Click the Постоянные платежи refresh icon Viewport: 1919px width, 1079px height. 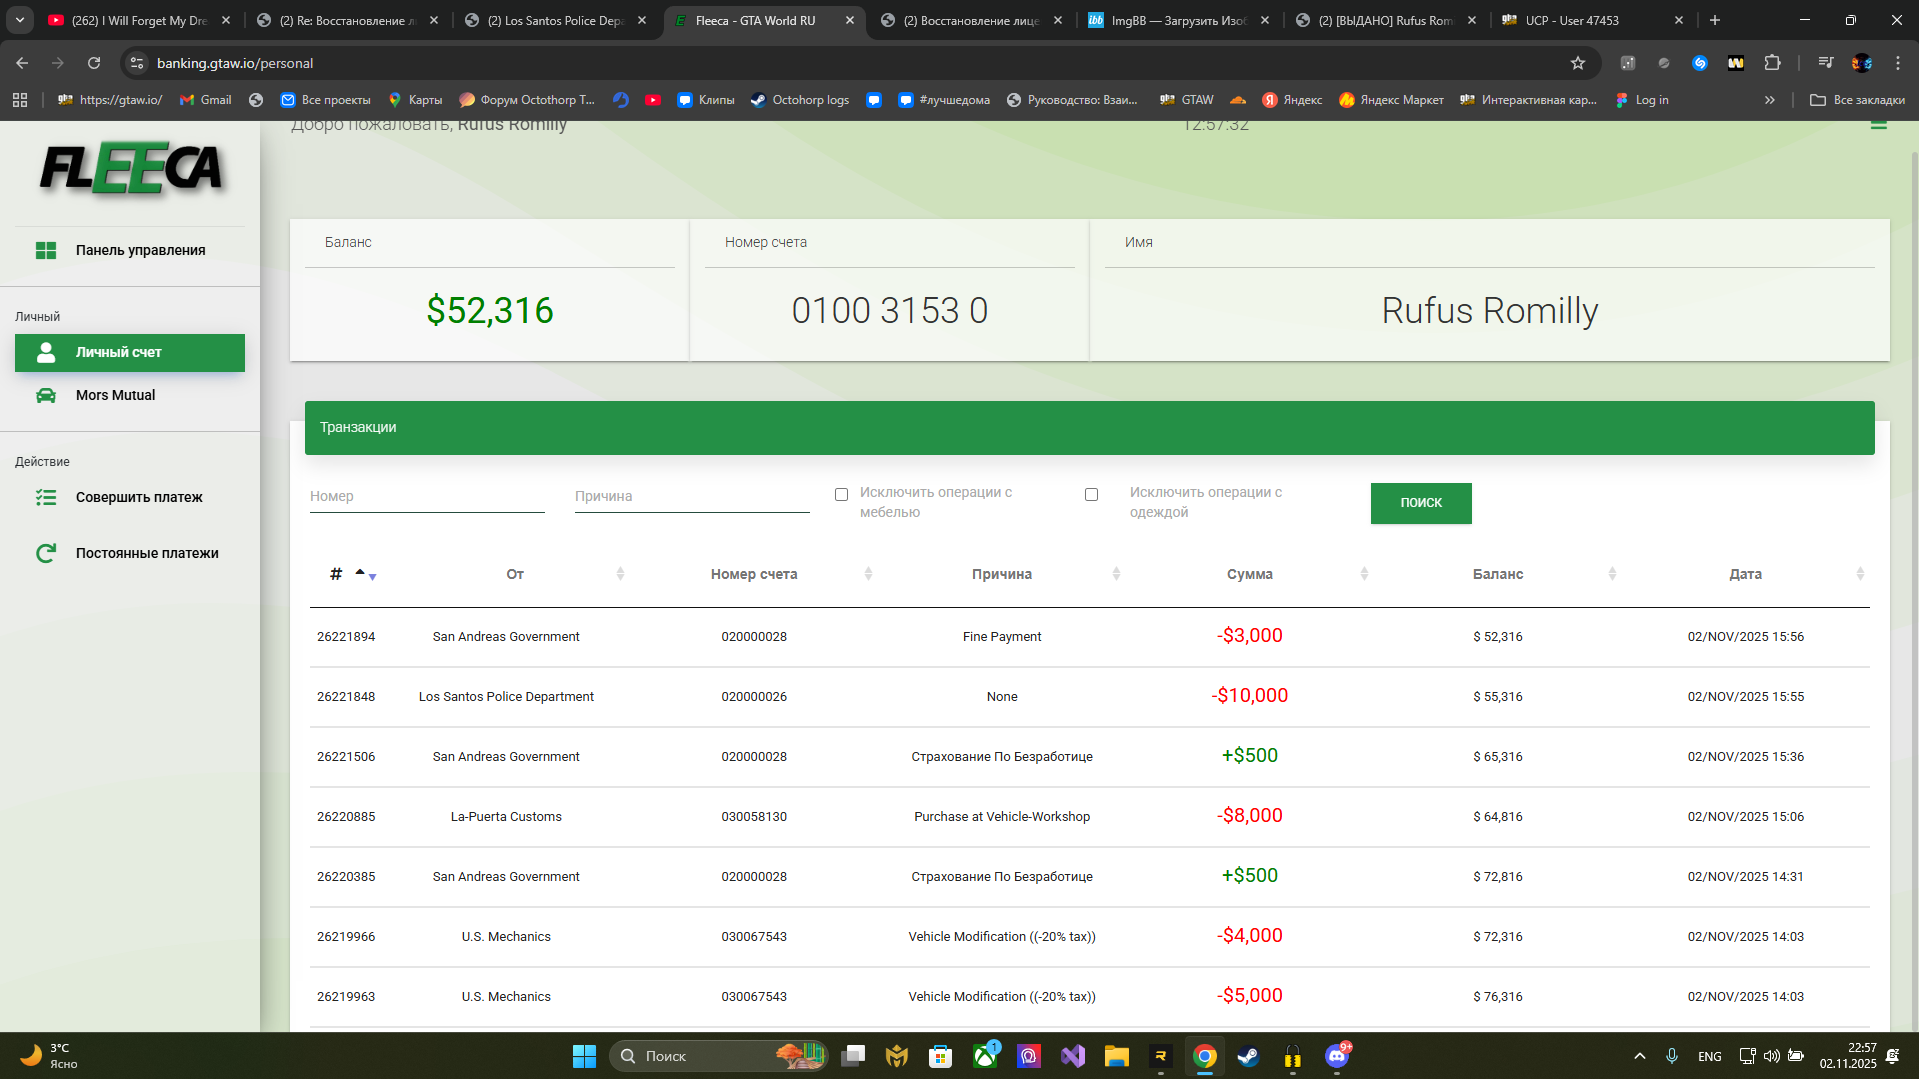[46, 553]
